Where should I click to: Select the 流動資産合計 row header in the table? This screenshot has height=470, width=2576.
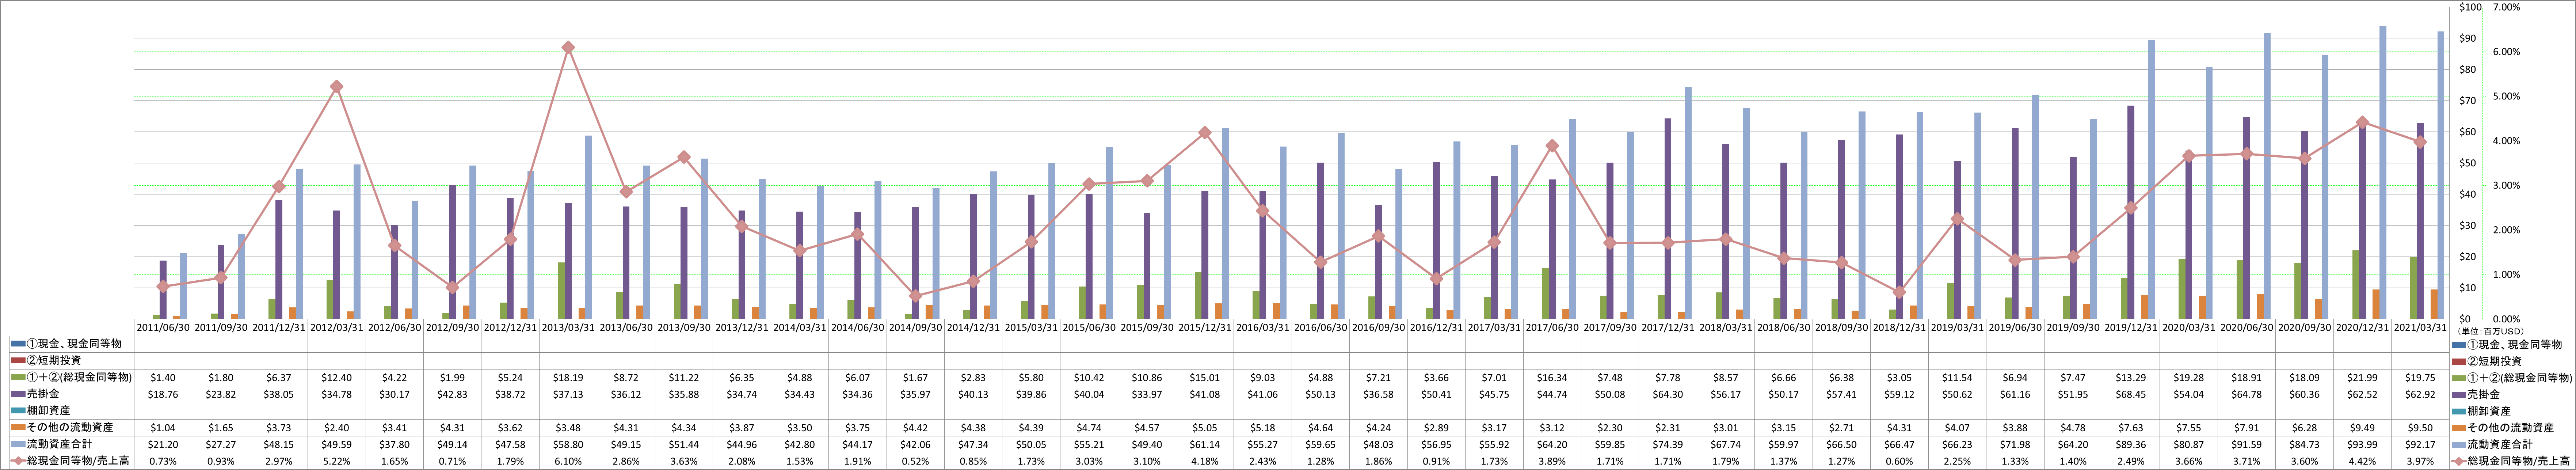tap(70, 444)
